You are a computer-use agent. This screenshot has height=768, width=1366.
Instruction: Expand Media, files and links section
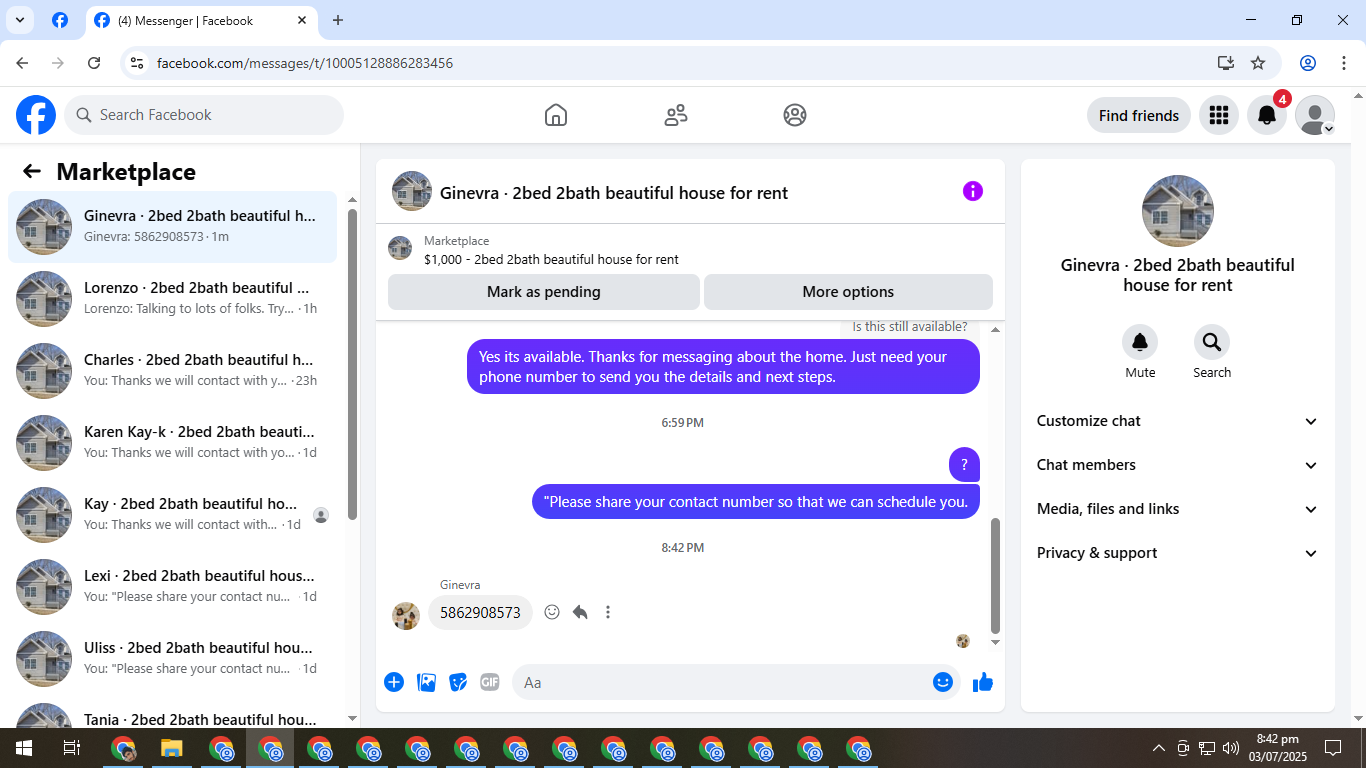[x=1178, y=509]
